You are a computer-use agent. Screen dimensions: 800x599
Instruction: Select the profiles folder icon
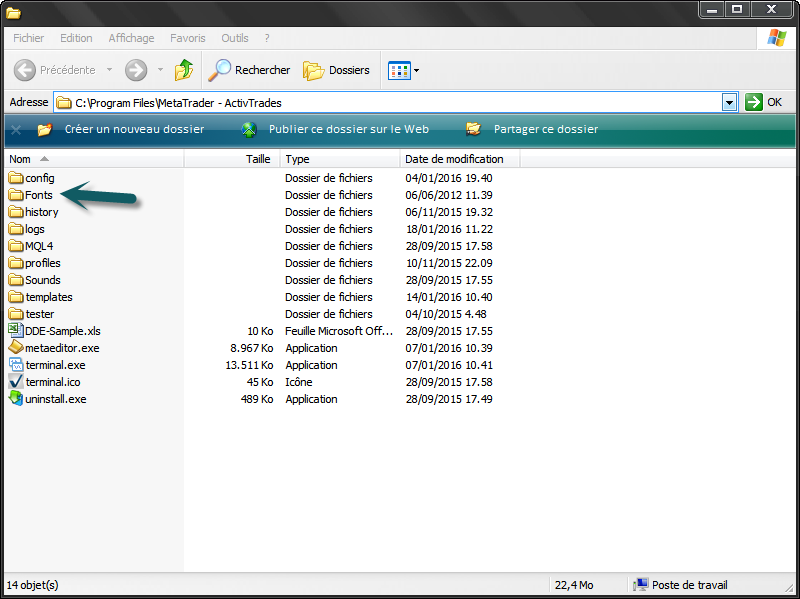point(16,263)
